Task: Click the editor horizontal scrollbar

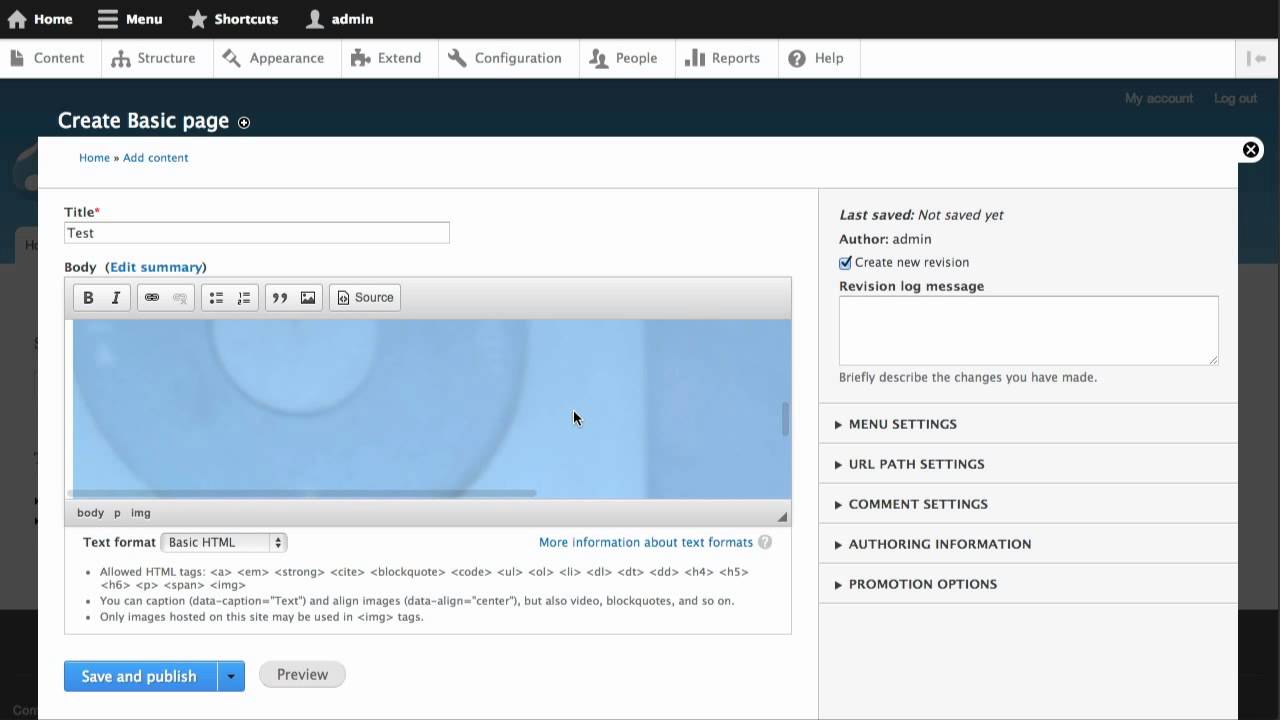Action: pyautogui.click(x=302, y=493)
